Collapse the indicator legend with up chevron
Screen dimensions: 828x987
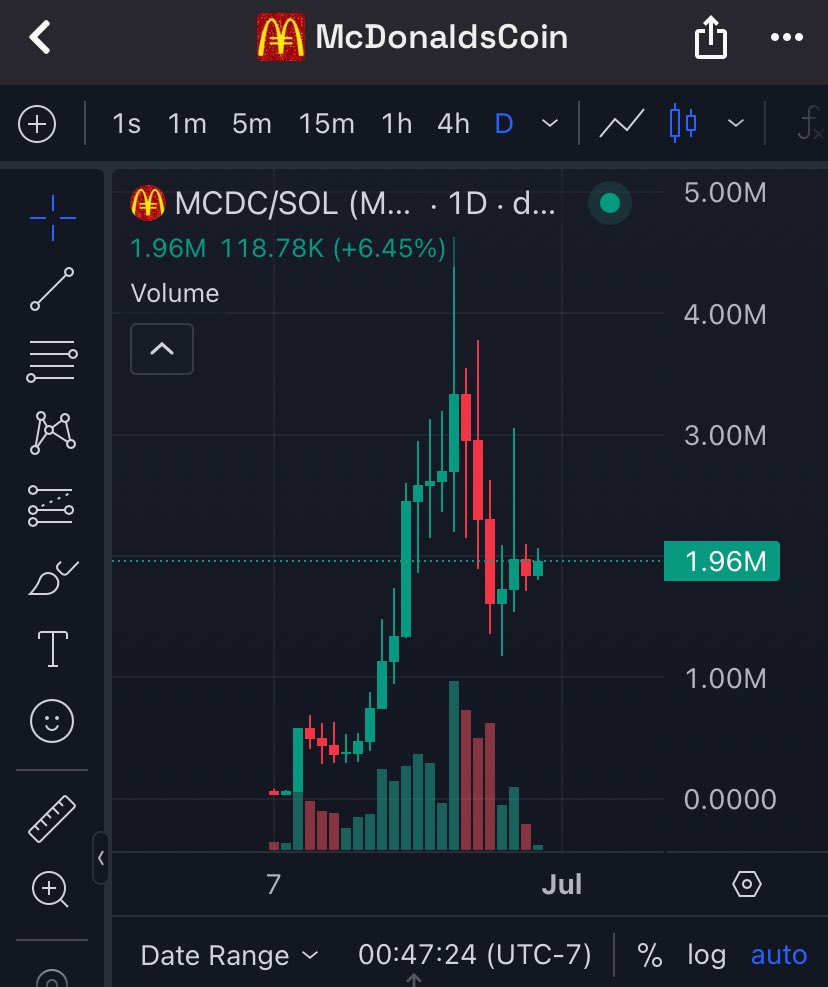(x=162, y=349)
